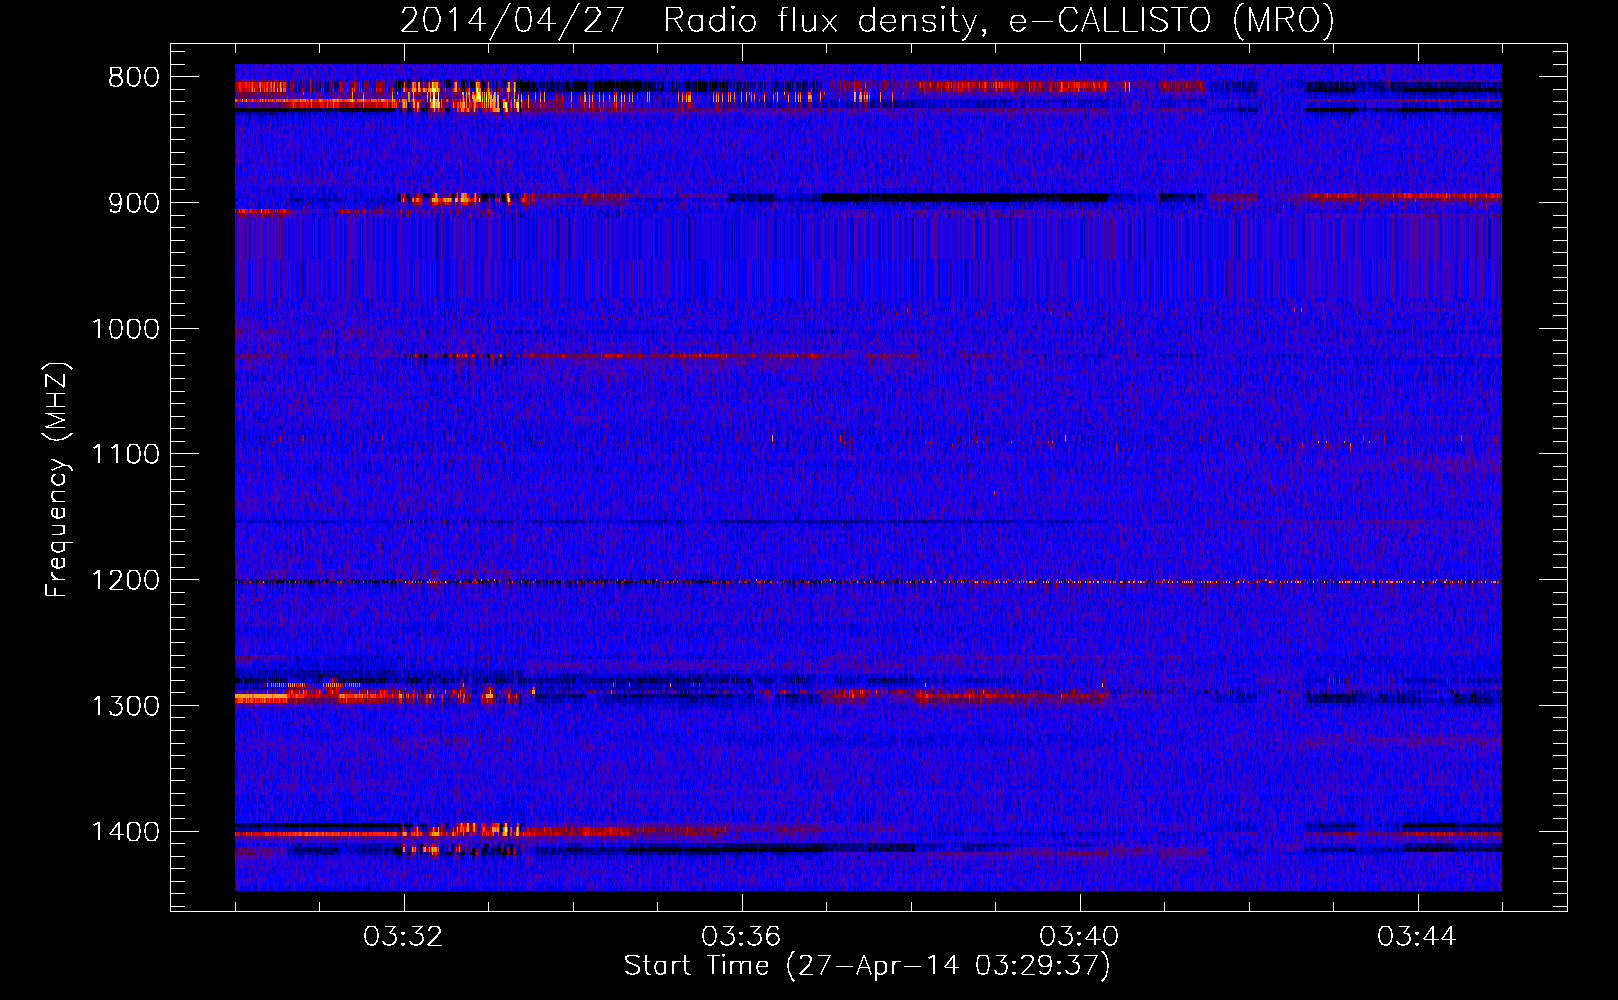Click the 1400 frequency tick label
This screenshot has height=1000, width=1618.
(125, 832)
